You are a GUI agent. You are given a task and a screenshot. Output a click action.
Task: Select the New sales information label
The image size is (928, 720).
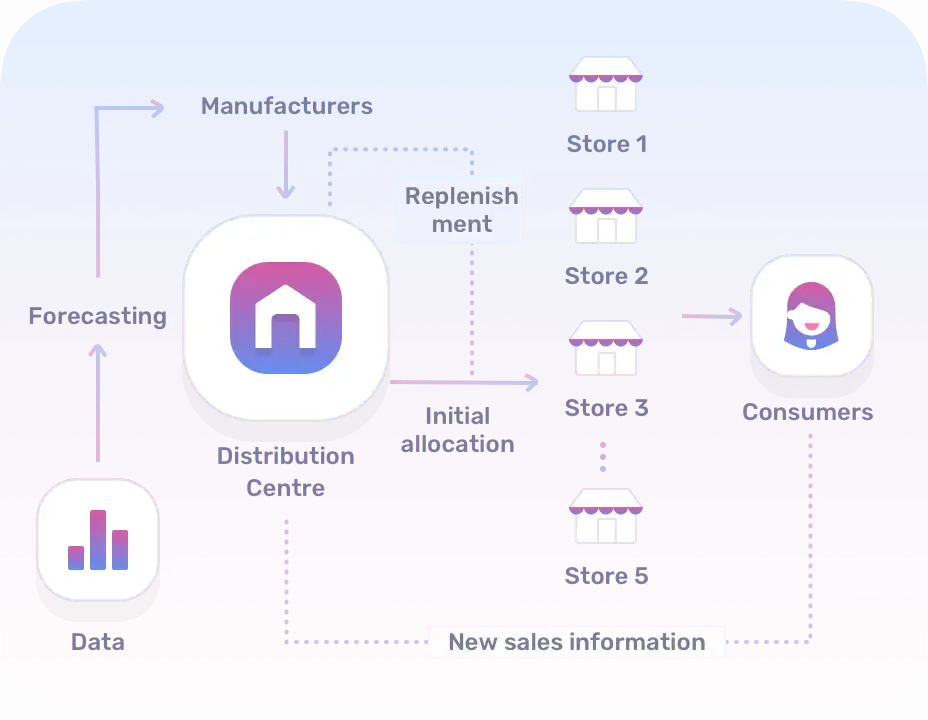pyautogui.click(x=576, y=642)
